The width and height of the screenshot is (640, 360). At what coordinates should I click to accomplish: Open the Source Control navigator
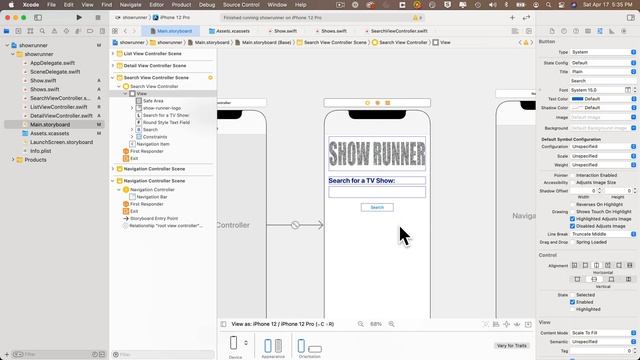(18, 31)
